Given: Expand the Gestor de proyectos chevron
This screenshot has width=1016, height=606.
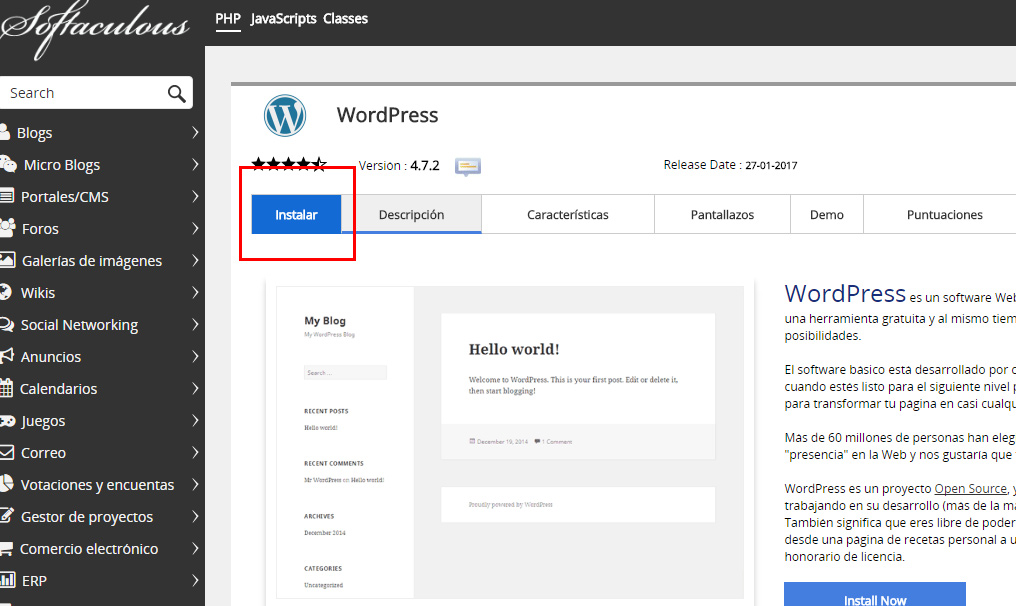Looking at the screenshot, I should (x=195, y=516).
